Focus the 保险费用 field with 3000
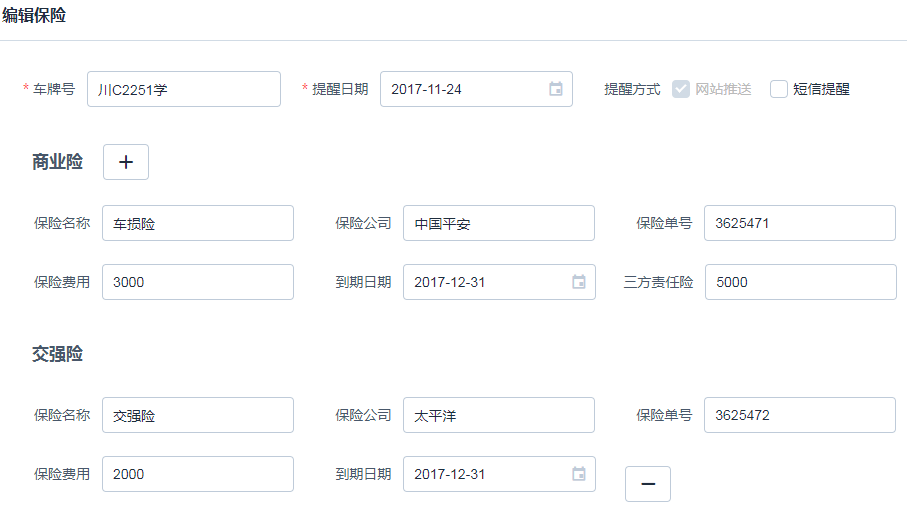The height and width of the screenshot is (511, 907). 197,282
